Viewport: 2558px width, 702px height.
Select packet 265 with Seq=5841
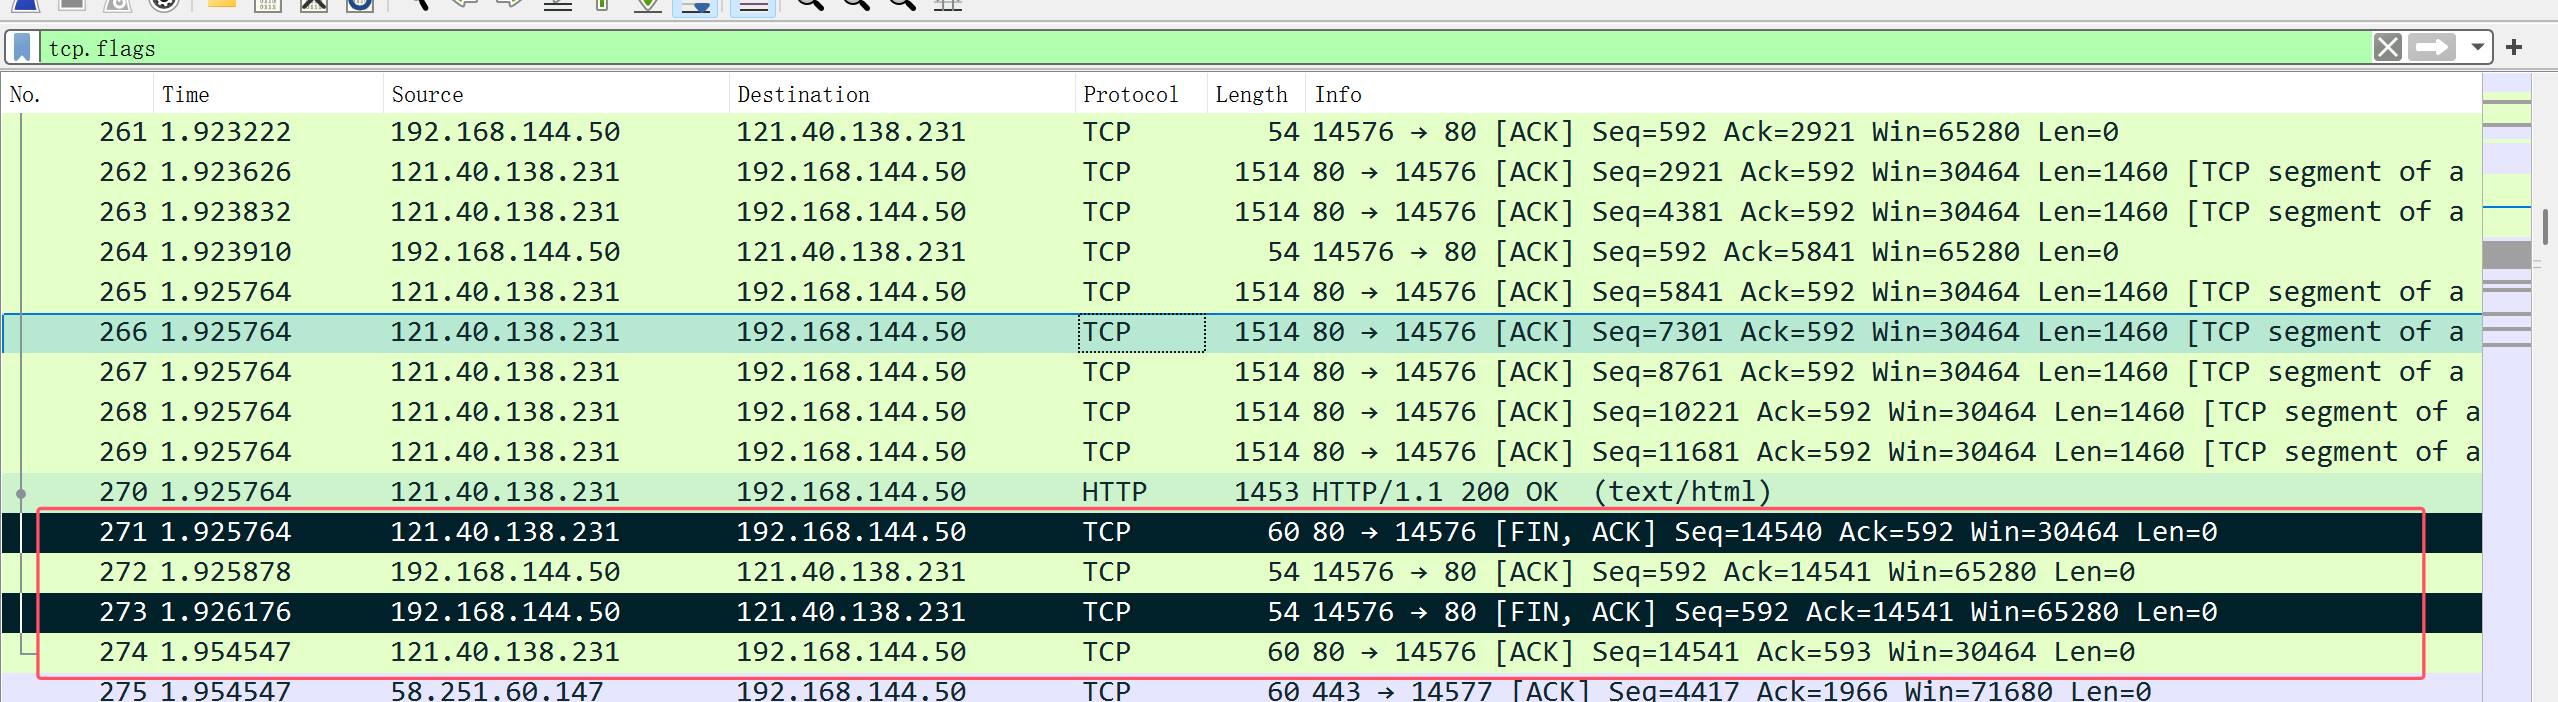[1241, 292]
